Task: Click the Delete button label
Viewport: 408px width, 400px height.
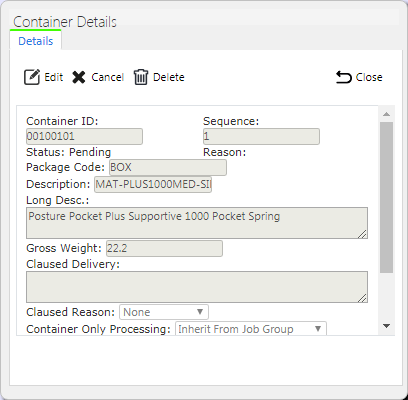Action: pyautogui.click(x=169, y=77)
